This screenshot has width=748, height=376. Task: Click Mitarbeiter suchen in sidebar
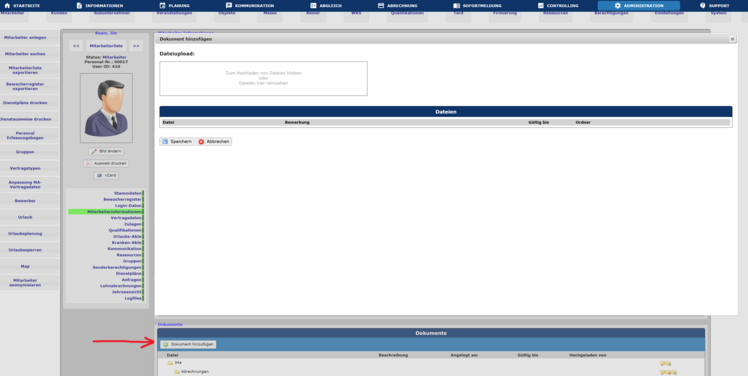tap(30, 54)
